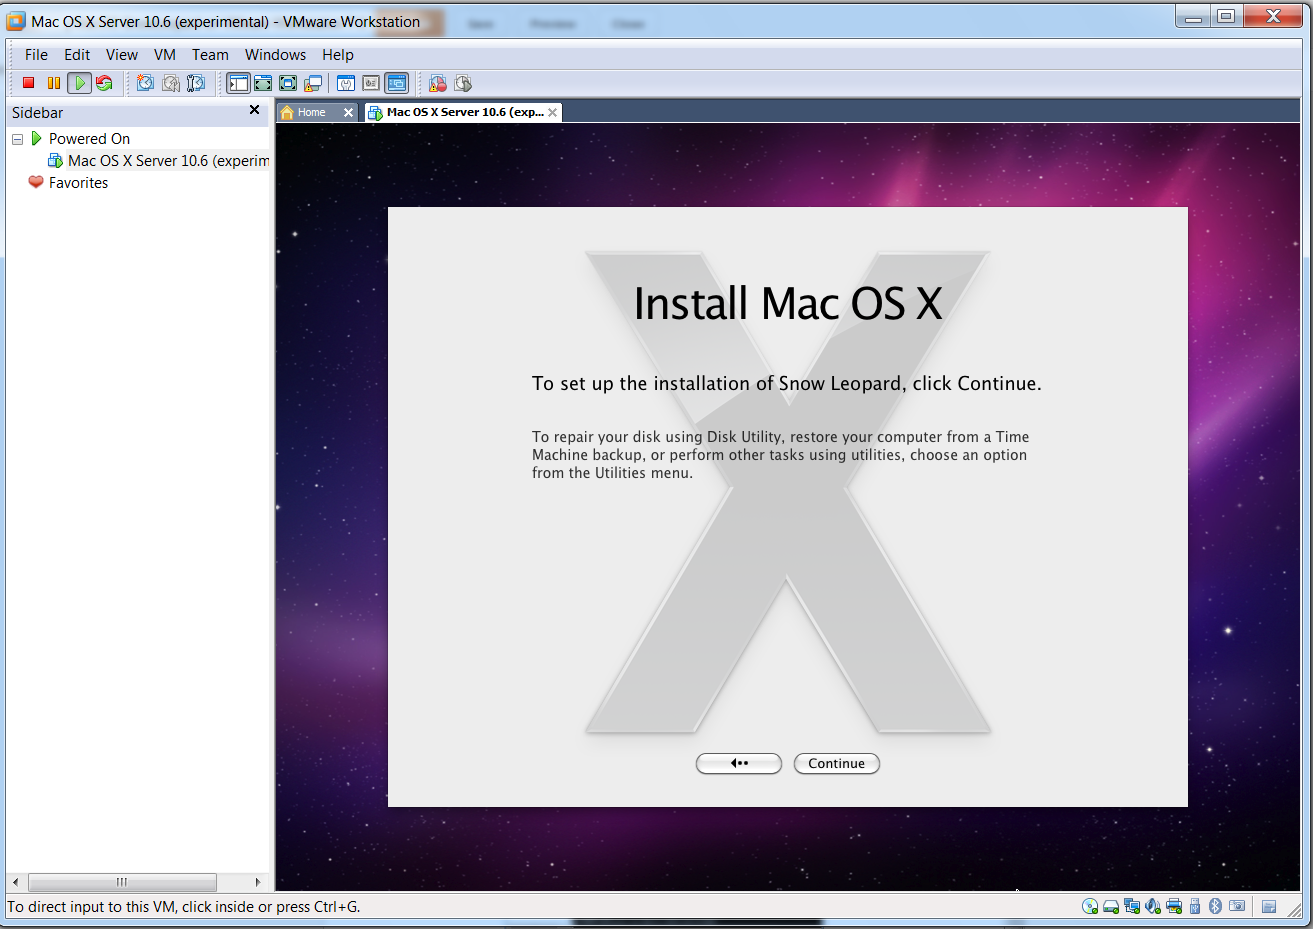This screenshot has height=929, width=1313.
Task: Click the back arrow button beside Continue
Action: (x=739, y=763)
